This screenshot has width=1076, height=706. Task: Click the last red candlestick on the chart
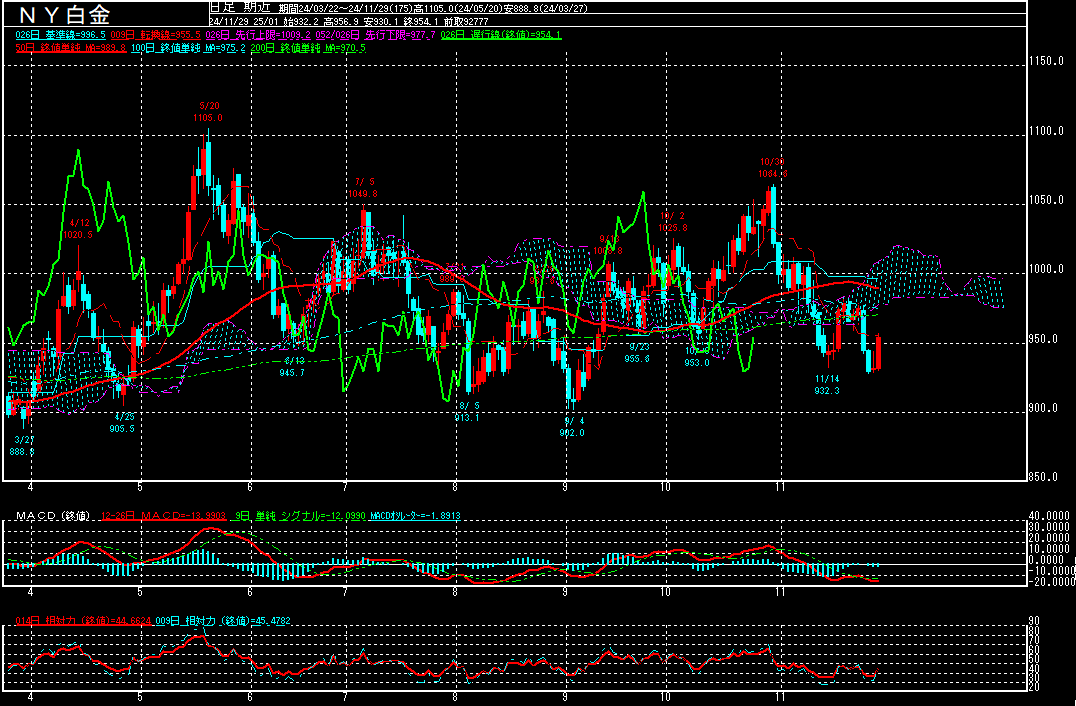[878, 353]
